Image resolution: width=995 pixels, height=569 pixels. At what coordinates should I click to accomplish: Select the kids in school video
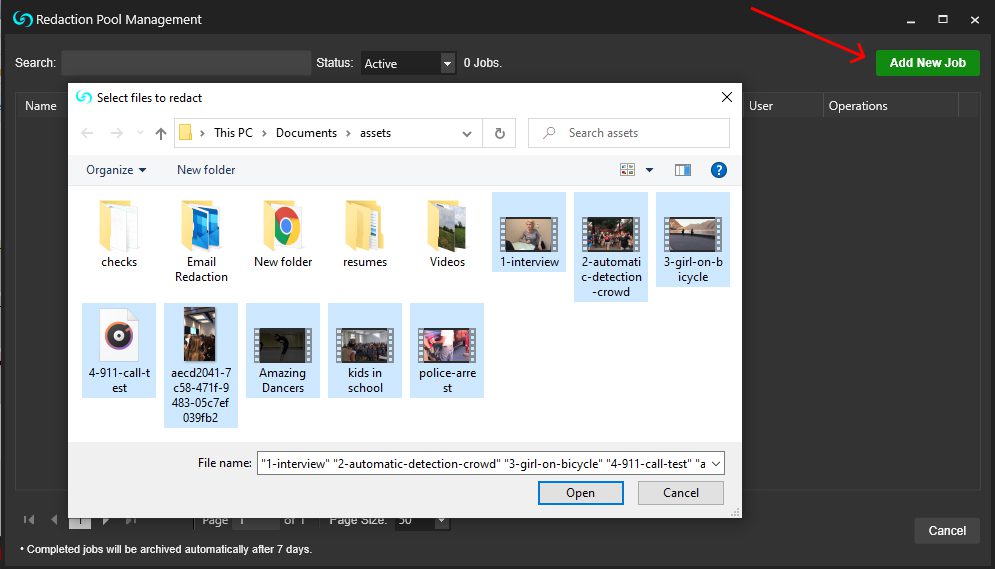[x=364, y=350]
